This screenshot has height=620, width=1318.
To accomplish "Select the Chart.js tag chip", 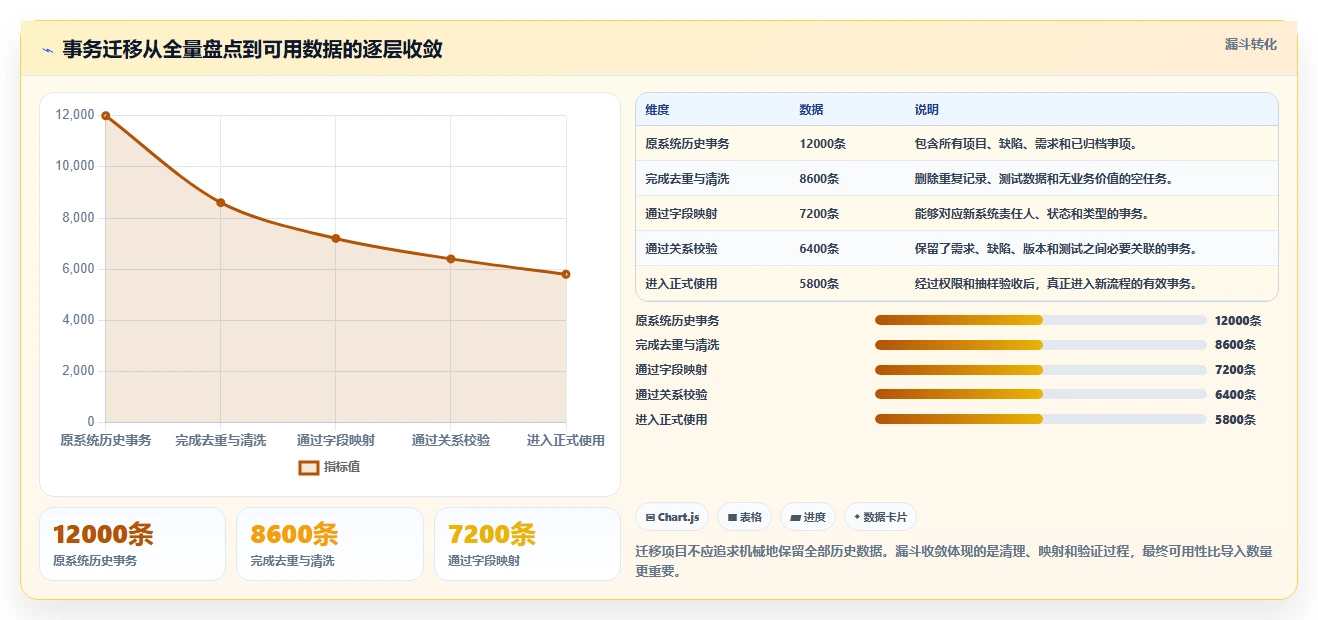I will pyautogui.click(x=672, y=517).
